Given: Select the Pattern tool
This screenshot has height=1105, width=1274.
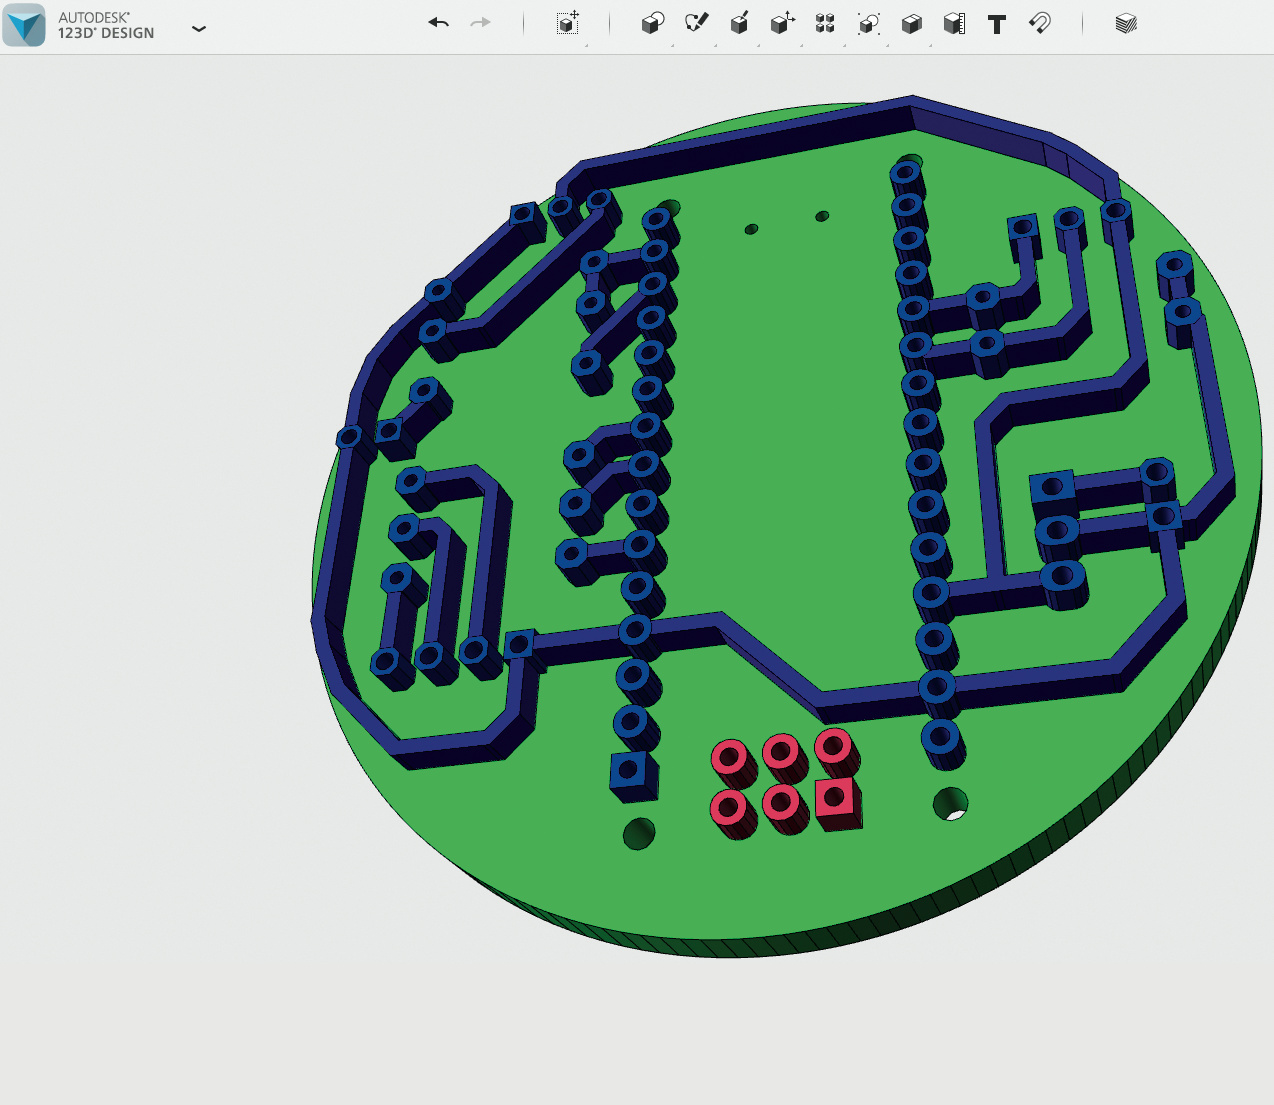Looking at the screenshot, I should (825, 24).
